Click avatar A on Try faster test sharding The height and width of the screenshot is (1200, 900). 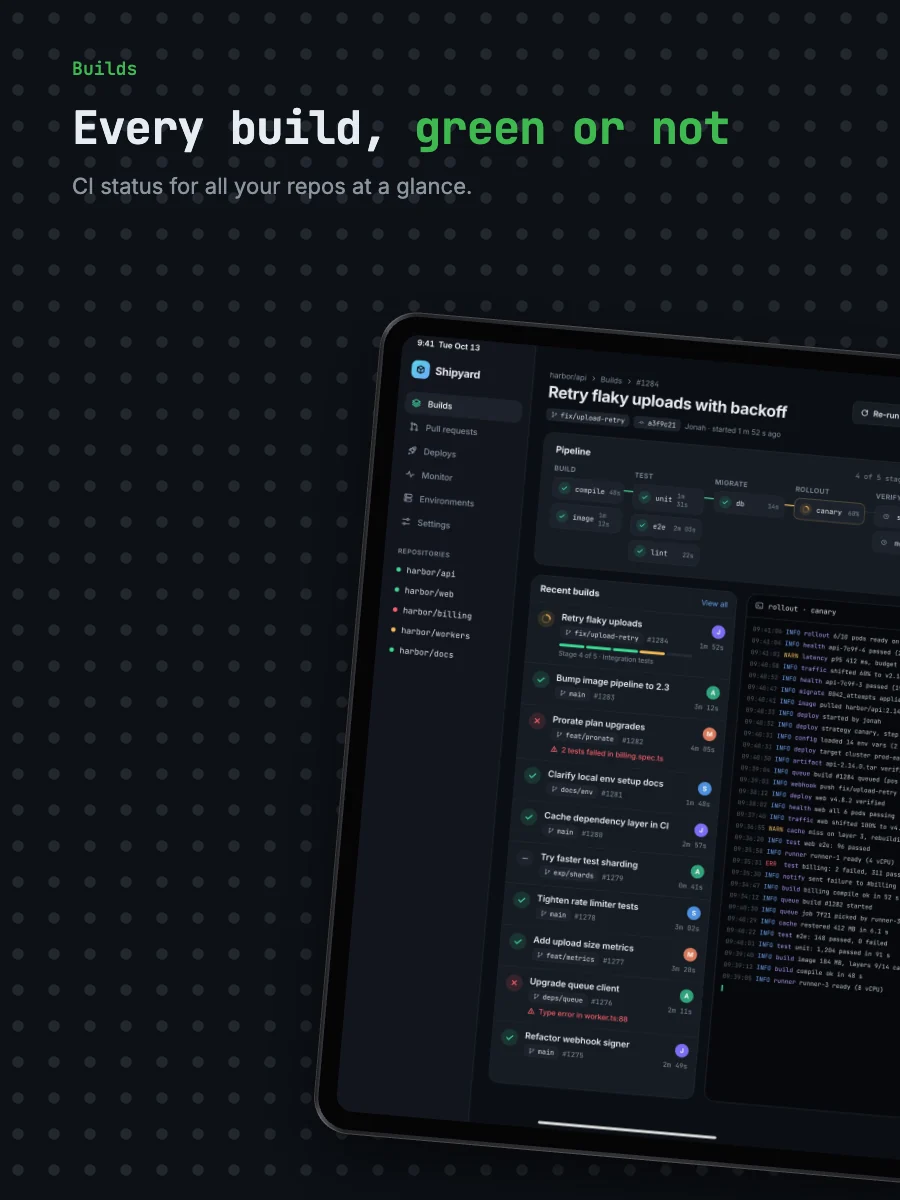click(697, 872)
